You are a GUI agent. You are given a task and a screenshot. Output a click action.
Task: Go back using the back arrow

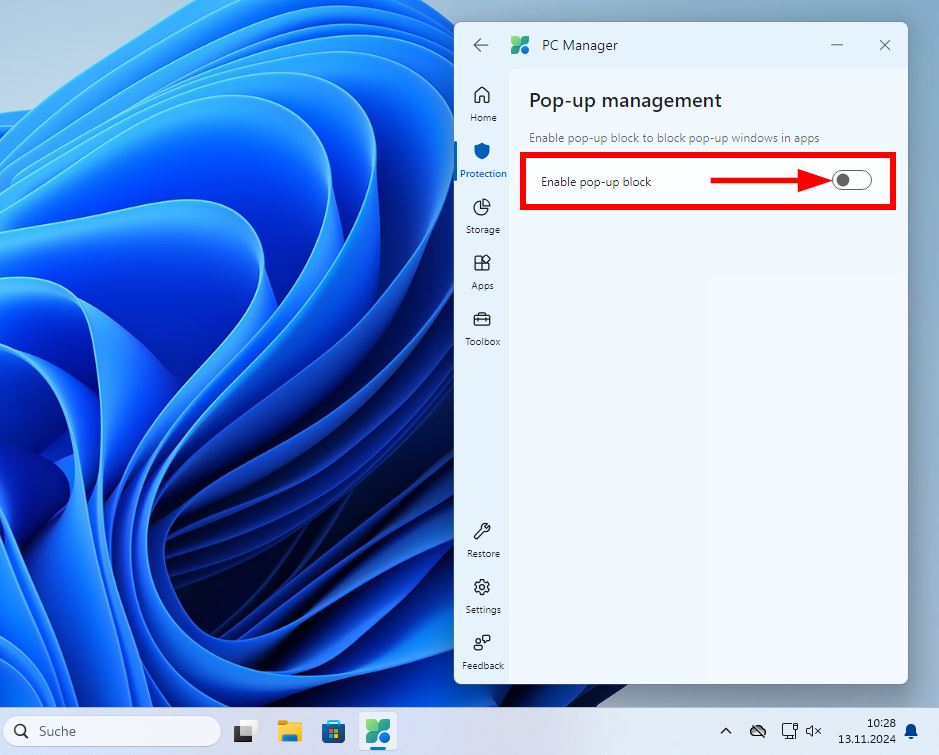480,45
